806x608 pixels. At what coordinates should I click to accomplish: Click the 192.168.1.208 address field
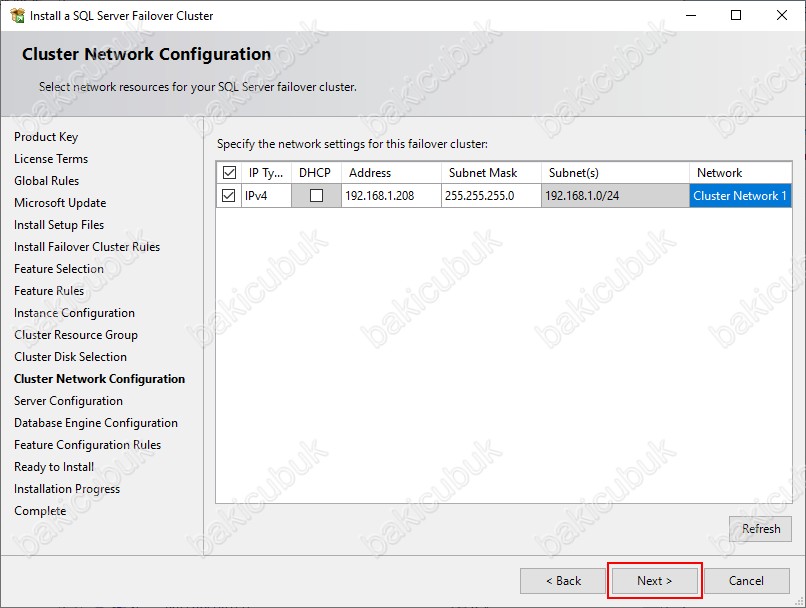390,196
